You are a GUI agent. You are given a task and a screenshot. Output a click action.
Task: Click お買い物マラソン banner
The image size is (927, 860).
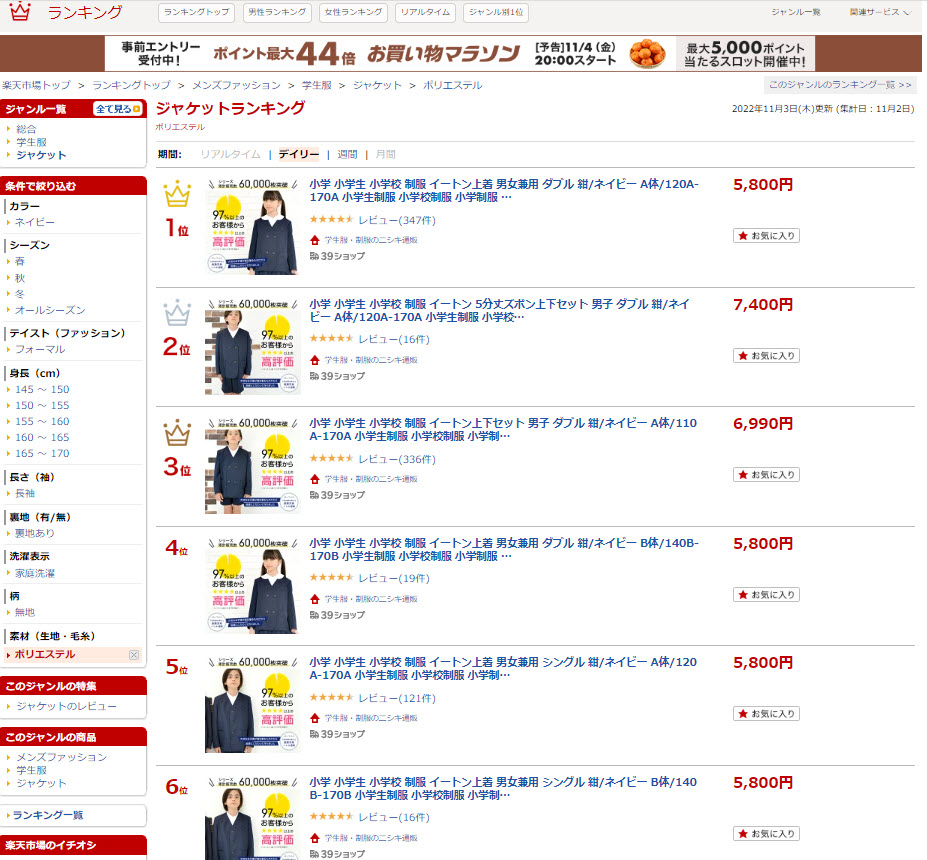coord(460,54)
